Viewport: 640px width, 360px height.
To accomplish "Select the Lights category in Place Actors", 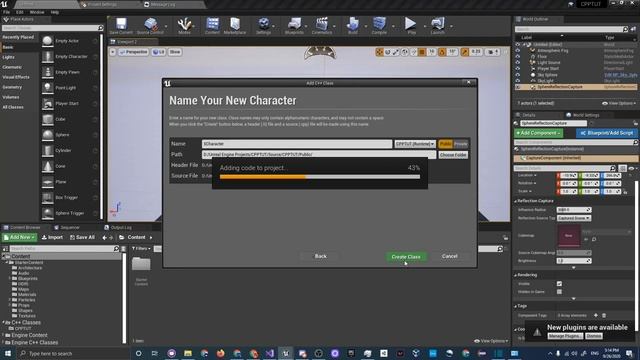I will (x=9, y=57).
